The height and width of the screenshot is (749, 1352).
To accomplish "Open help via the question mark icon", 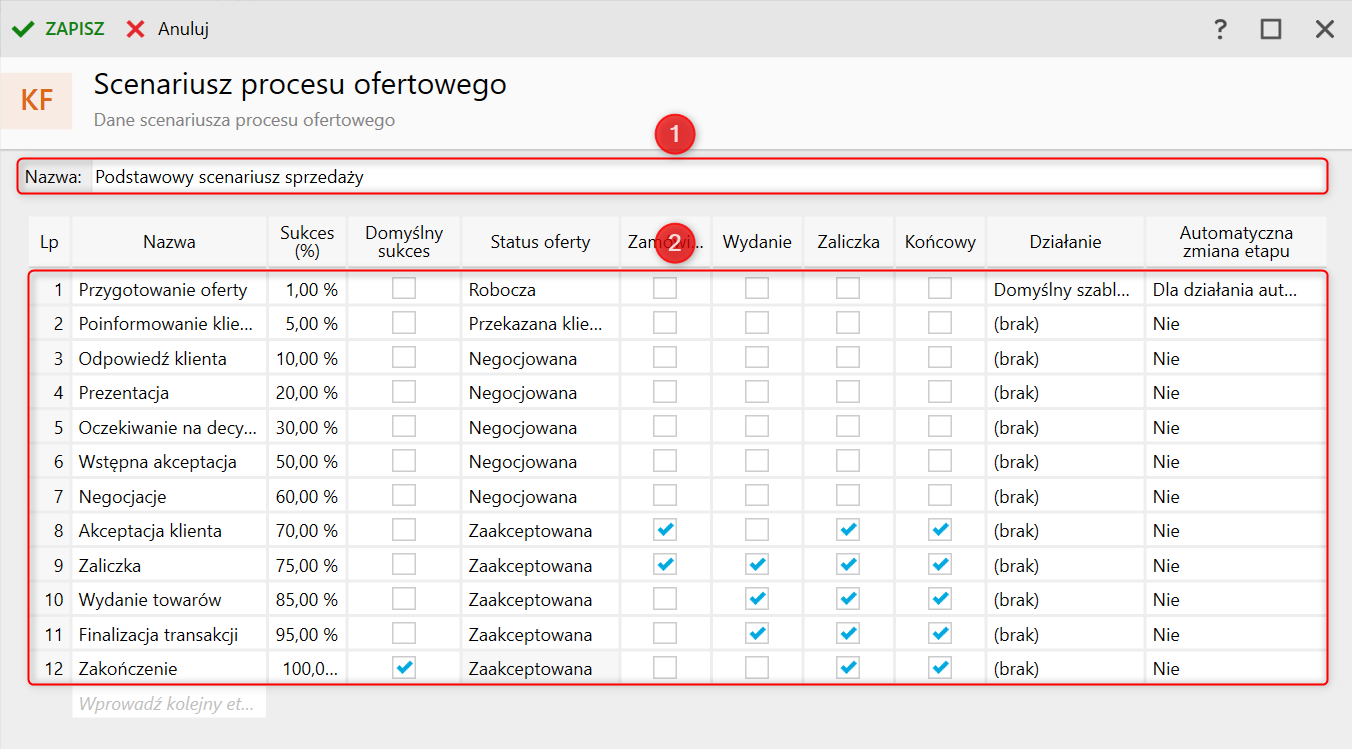I will pos(1220,29).
